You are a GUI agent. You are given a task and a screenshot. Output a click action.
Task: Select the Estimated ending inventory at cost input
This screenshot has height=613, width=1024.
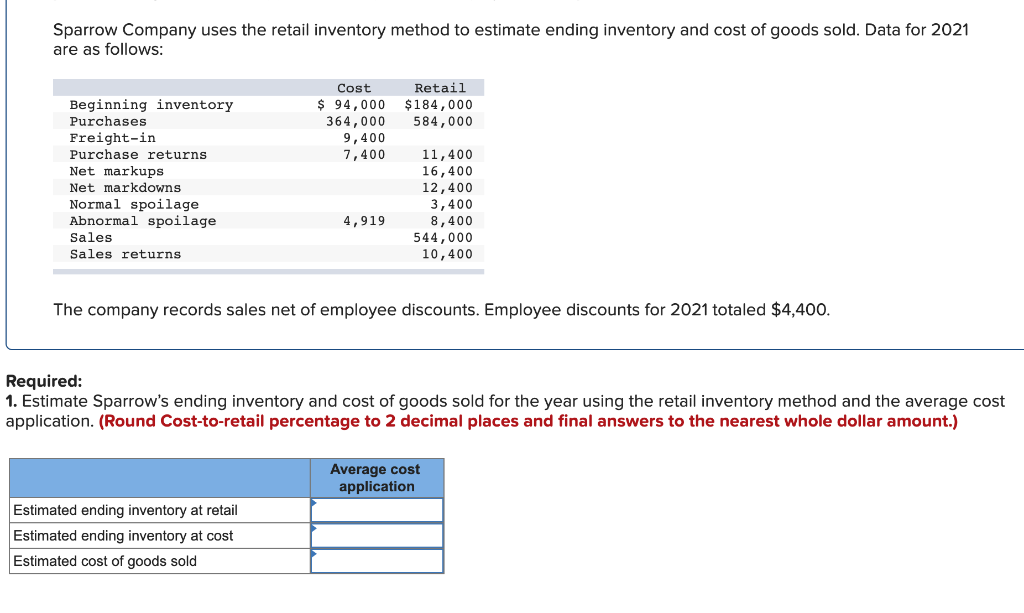coord(377,535)
